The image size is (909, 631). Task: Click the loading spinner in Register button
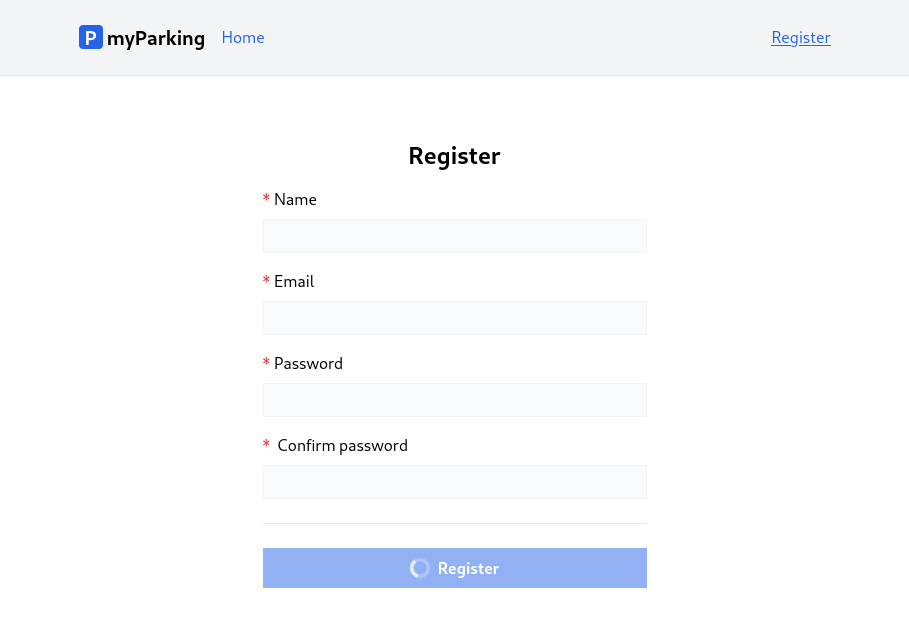click(420, 568)
